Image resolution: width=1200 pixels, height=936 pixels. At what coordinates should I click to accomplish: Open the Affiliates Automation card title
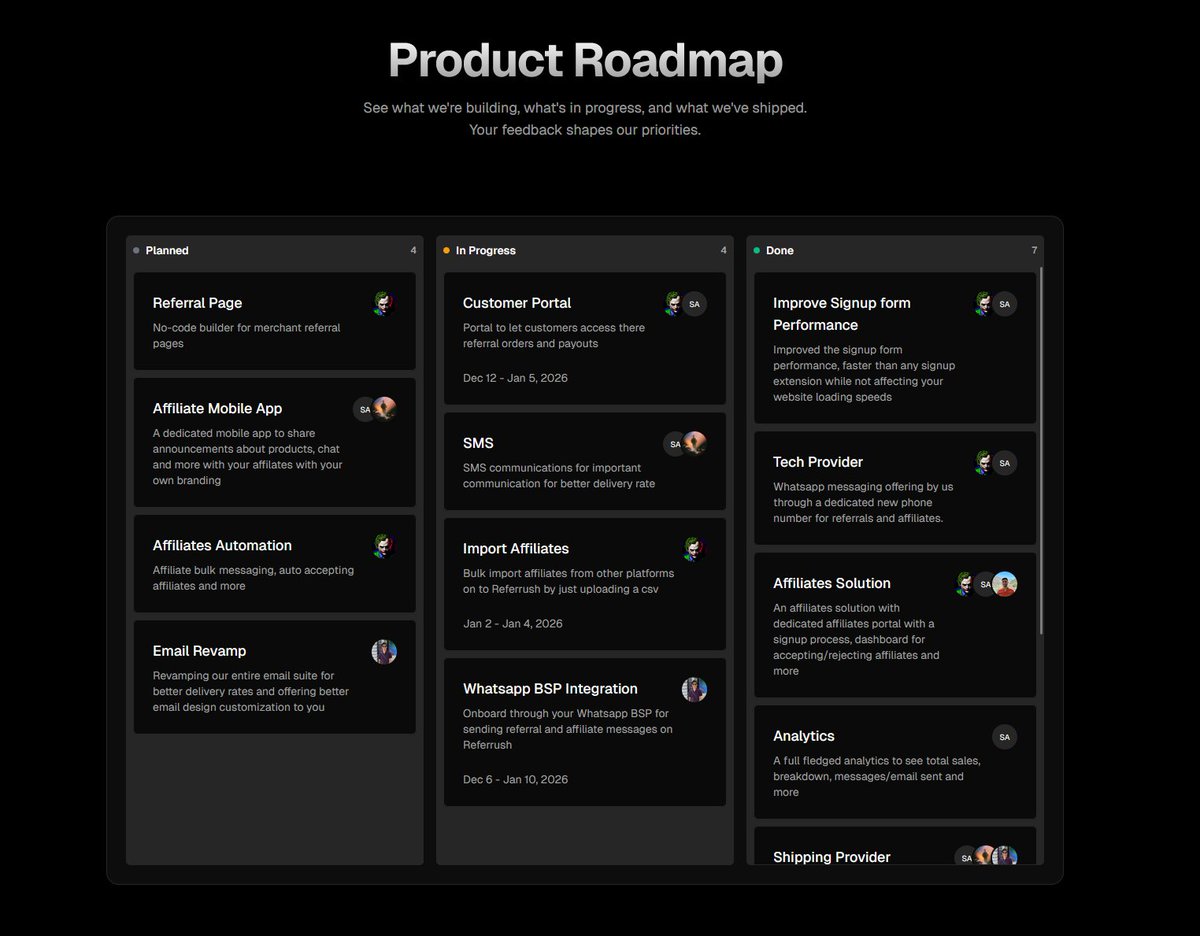click(x=222, y=545)
